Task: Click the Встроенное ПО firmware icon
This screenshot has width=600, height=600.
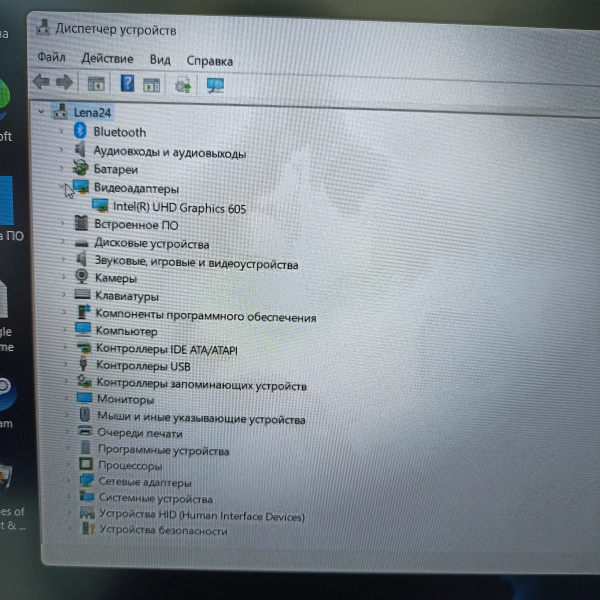Action: tap(81, 223)
